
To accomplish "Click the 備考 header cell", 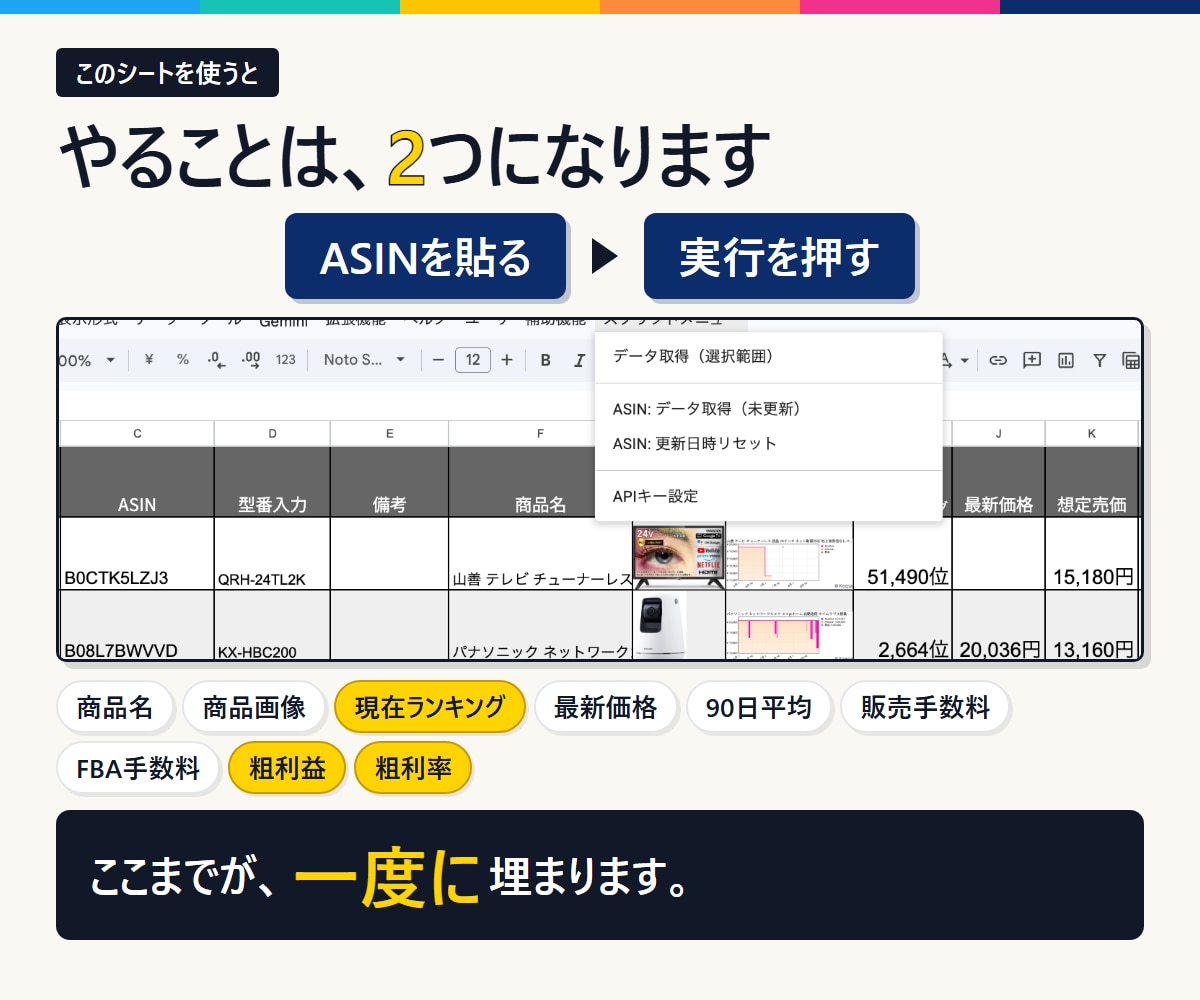I will click(389, 482).
